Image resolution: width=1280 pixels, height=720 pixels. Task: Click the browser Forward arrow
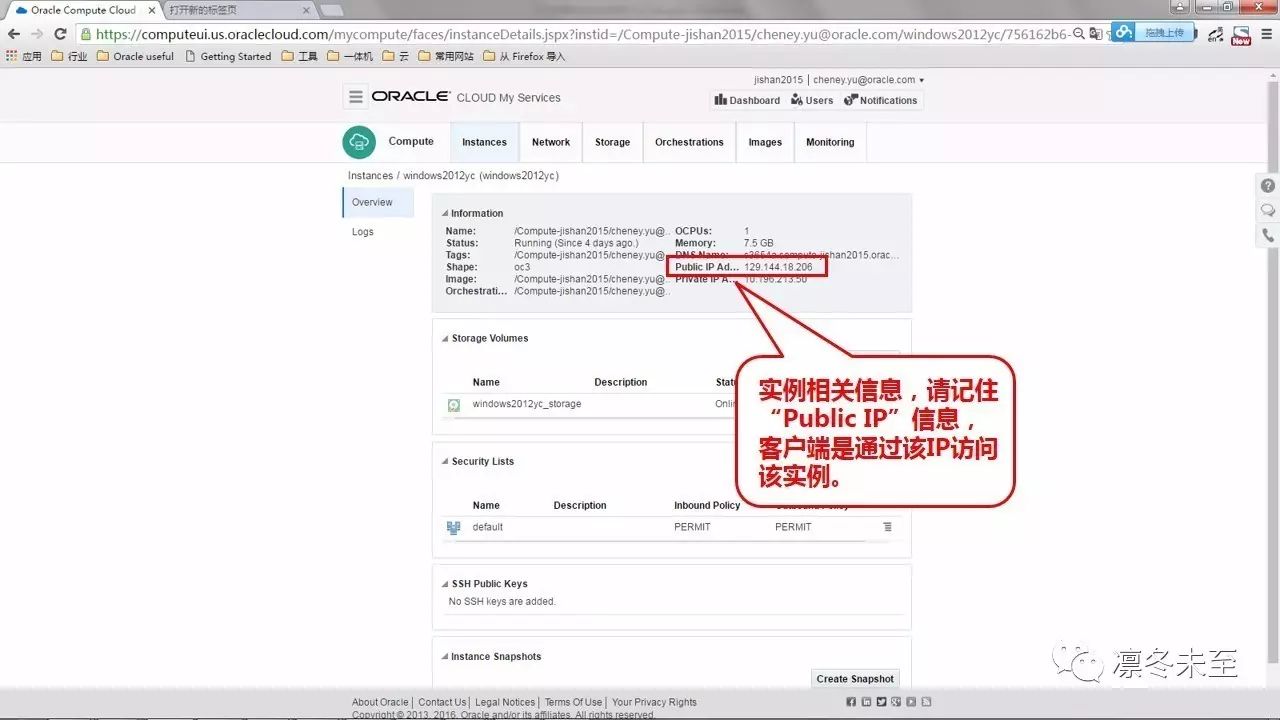coord(37,33)
